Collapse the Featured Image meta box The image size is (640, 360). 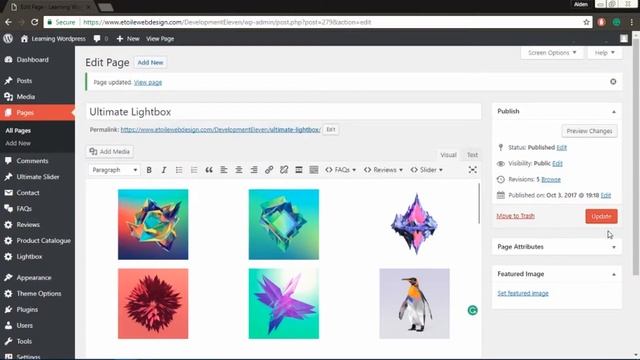point(613,275)
